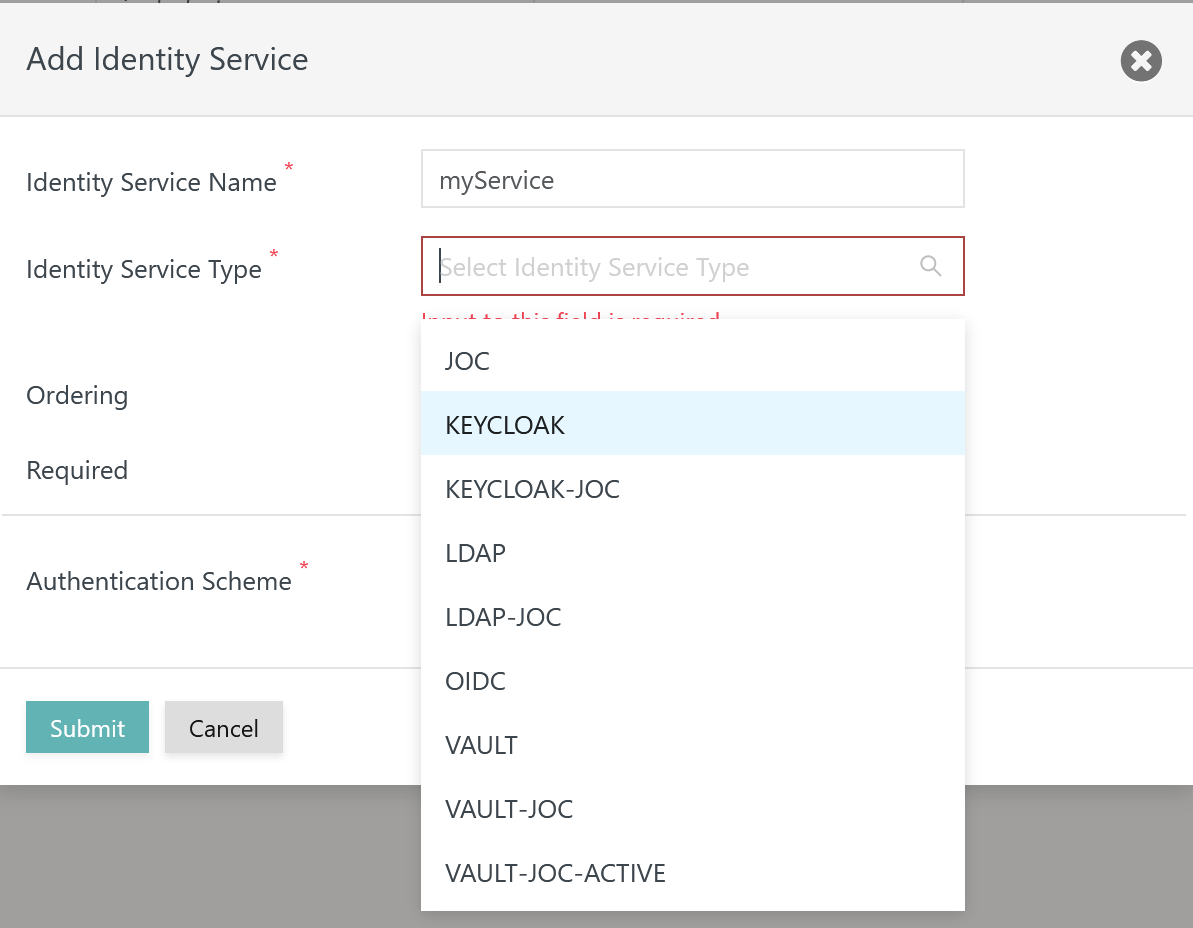Screen dimensions: 1193x928
Task: Select VAULT identity service type
Action: [x=692, y=744]
